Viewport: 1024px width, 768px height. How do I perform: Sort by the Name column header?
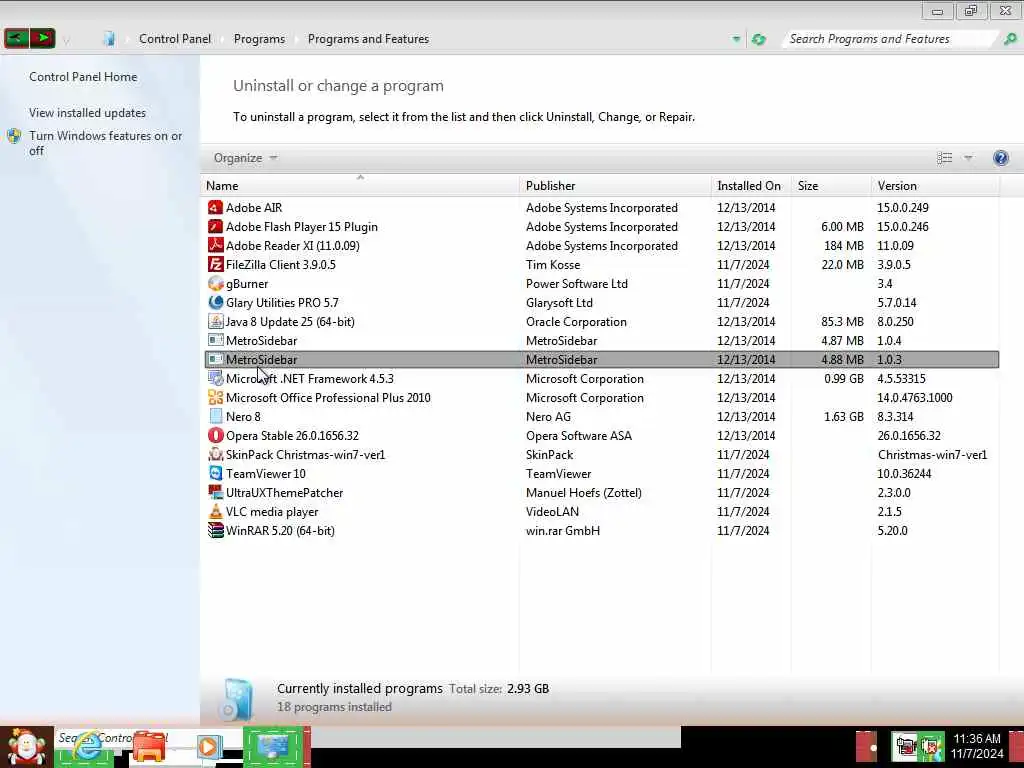[360, 185]
